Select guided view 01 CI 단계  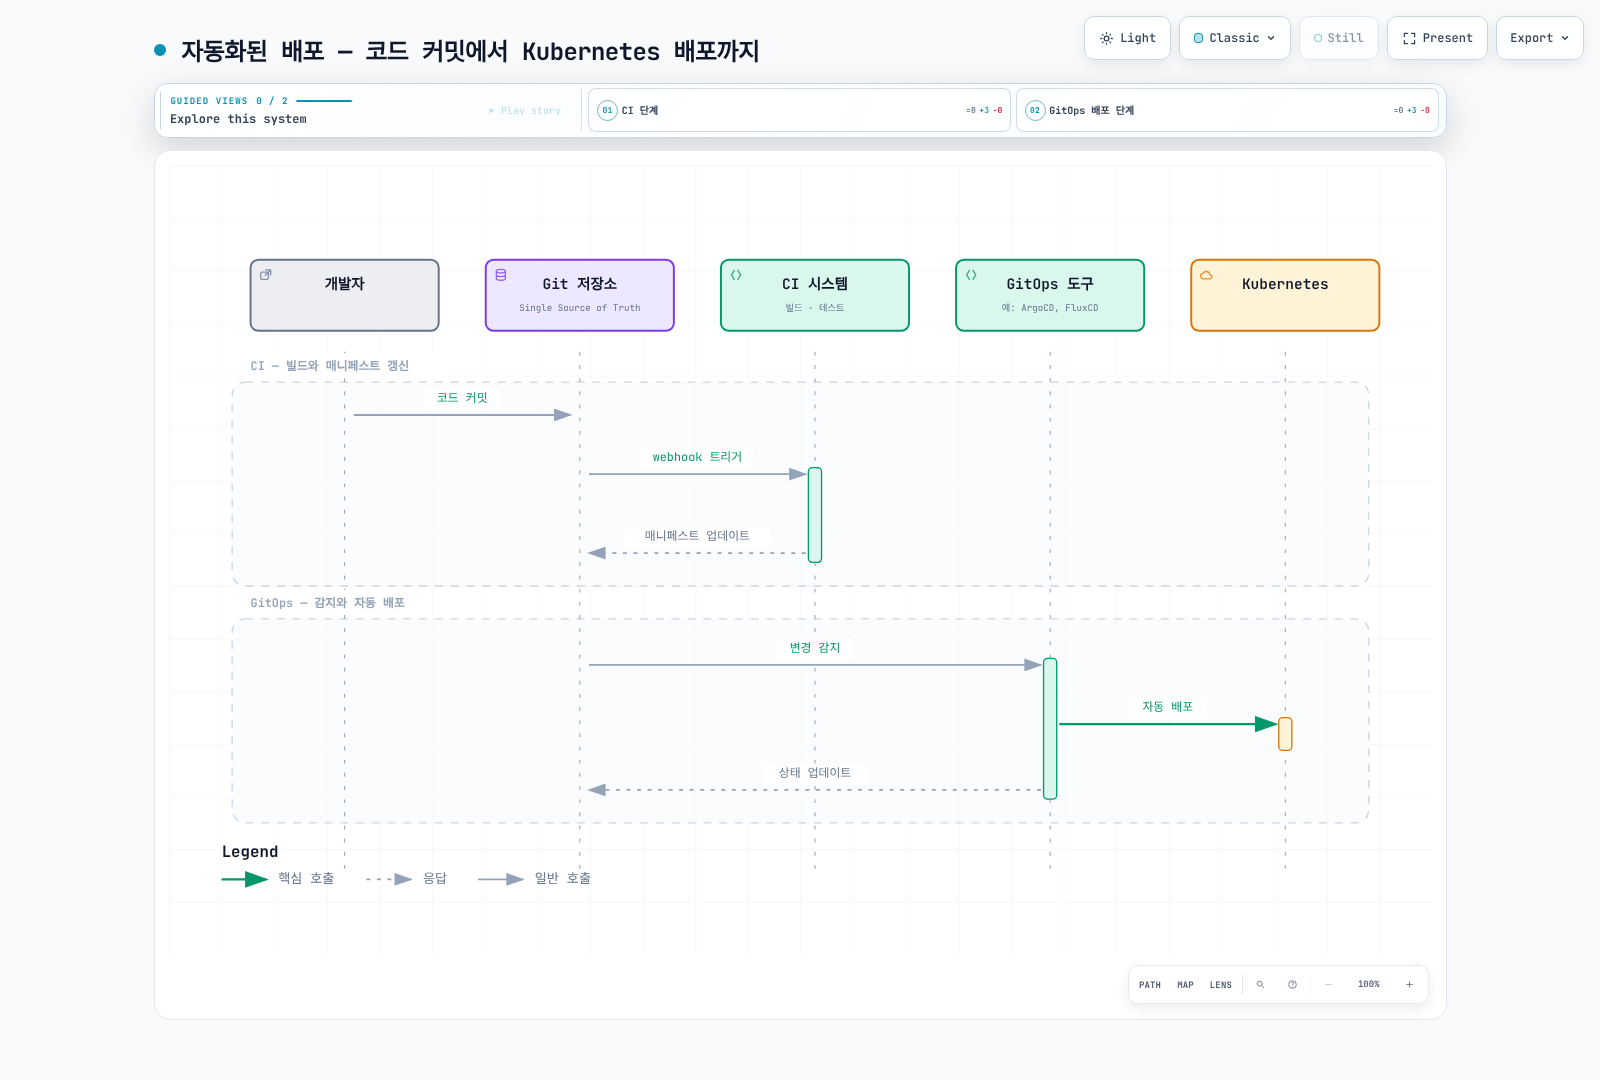pos(799,110)
